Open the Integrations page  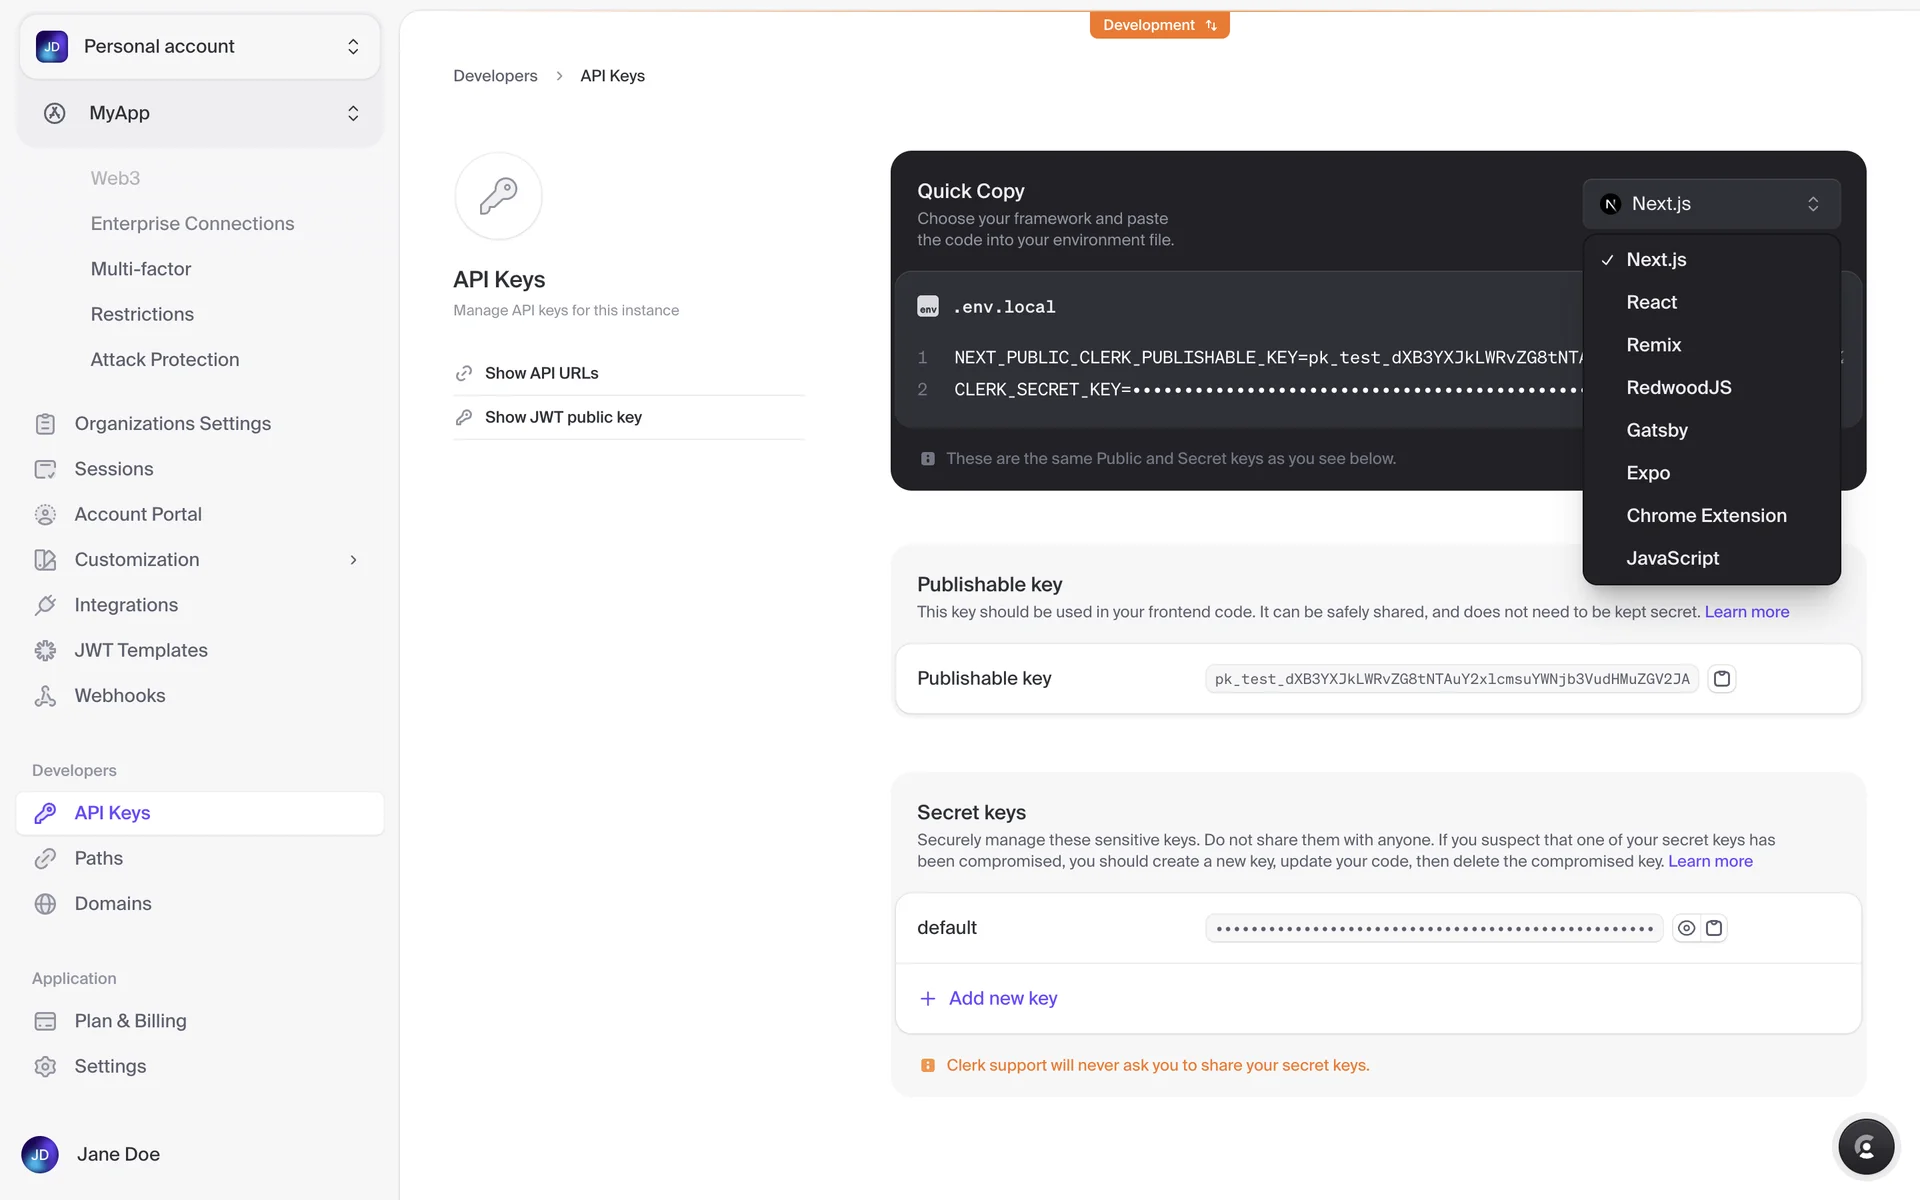coord(126,605)
